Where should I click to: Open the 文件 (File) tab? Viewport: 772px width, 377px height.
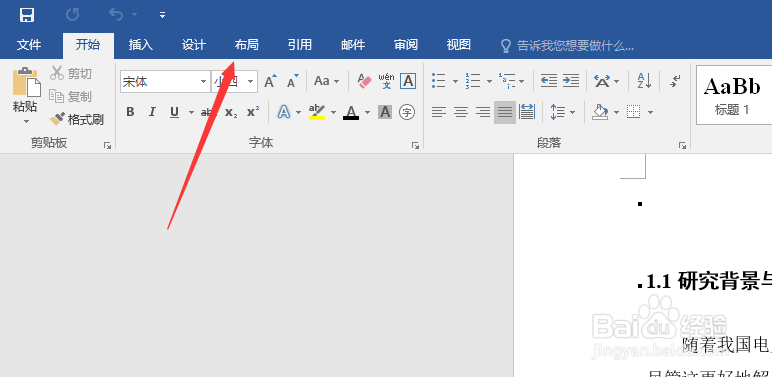(29, 45)
